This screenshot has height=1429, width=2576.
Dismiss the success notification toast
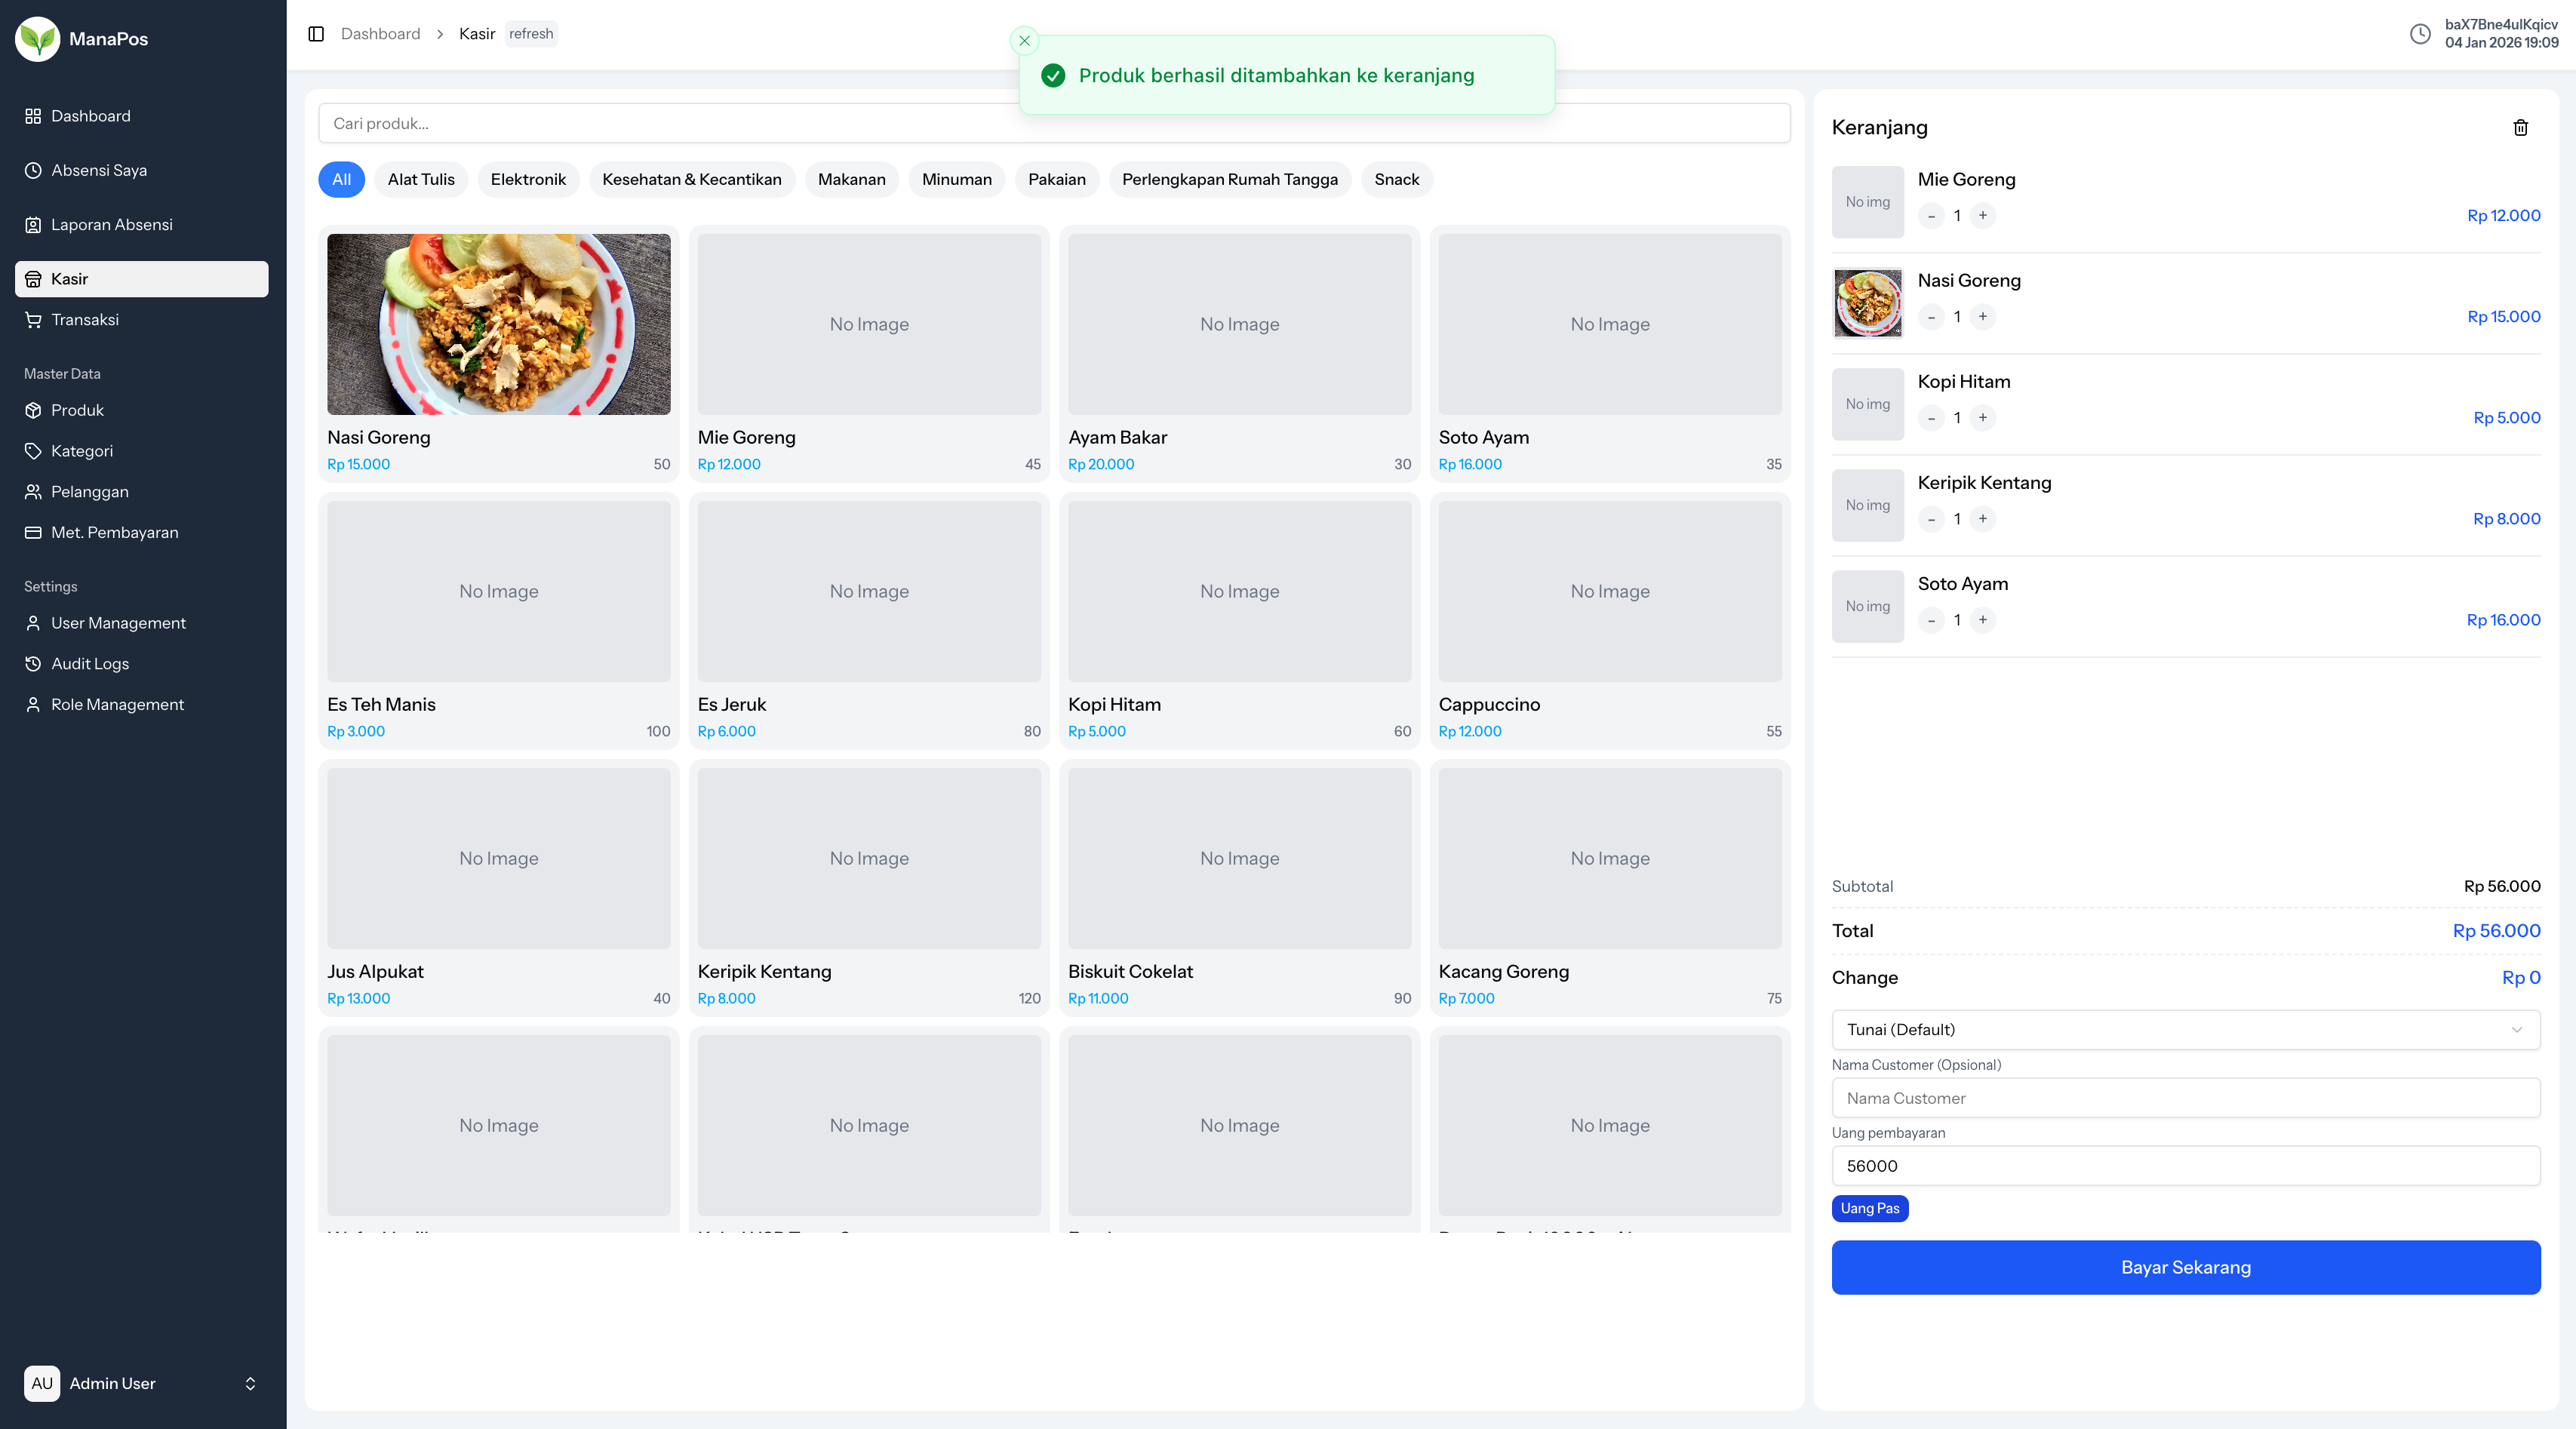[1024, 41]
